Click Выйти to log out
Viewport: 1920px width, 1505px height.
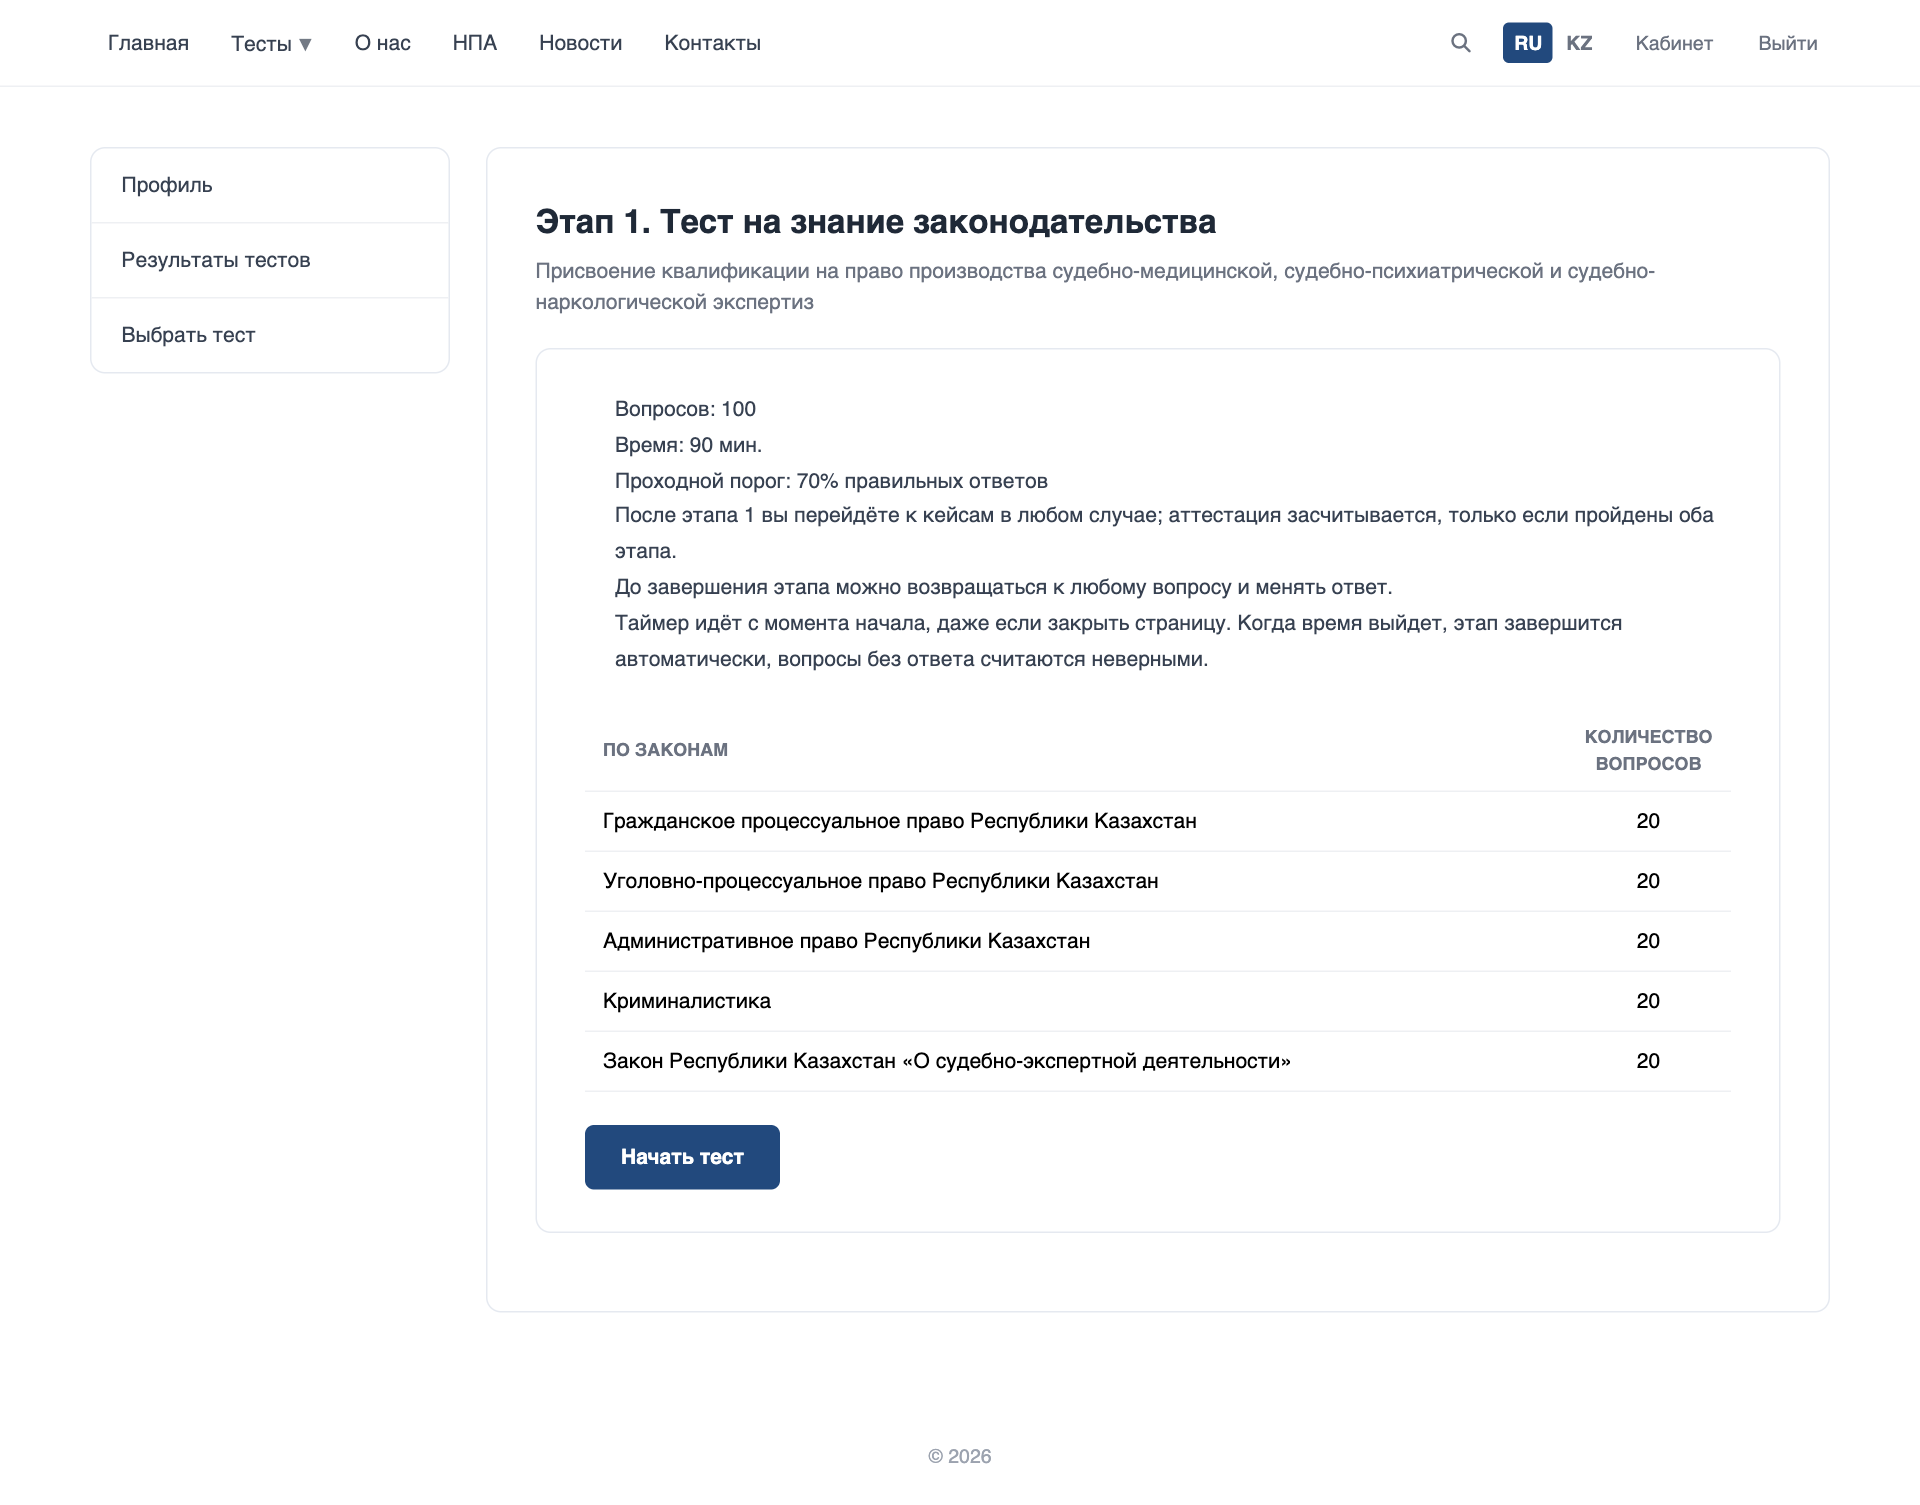[1787, 43]
